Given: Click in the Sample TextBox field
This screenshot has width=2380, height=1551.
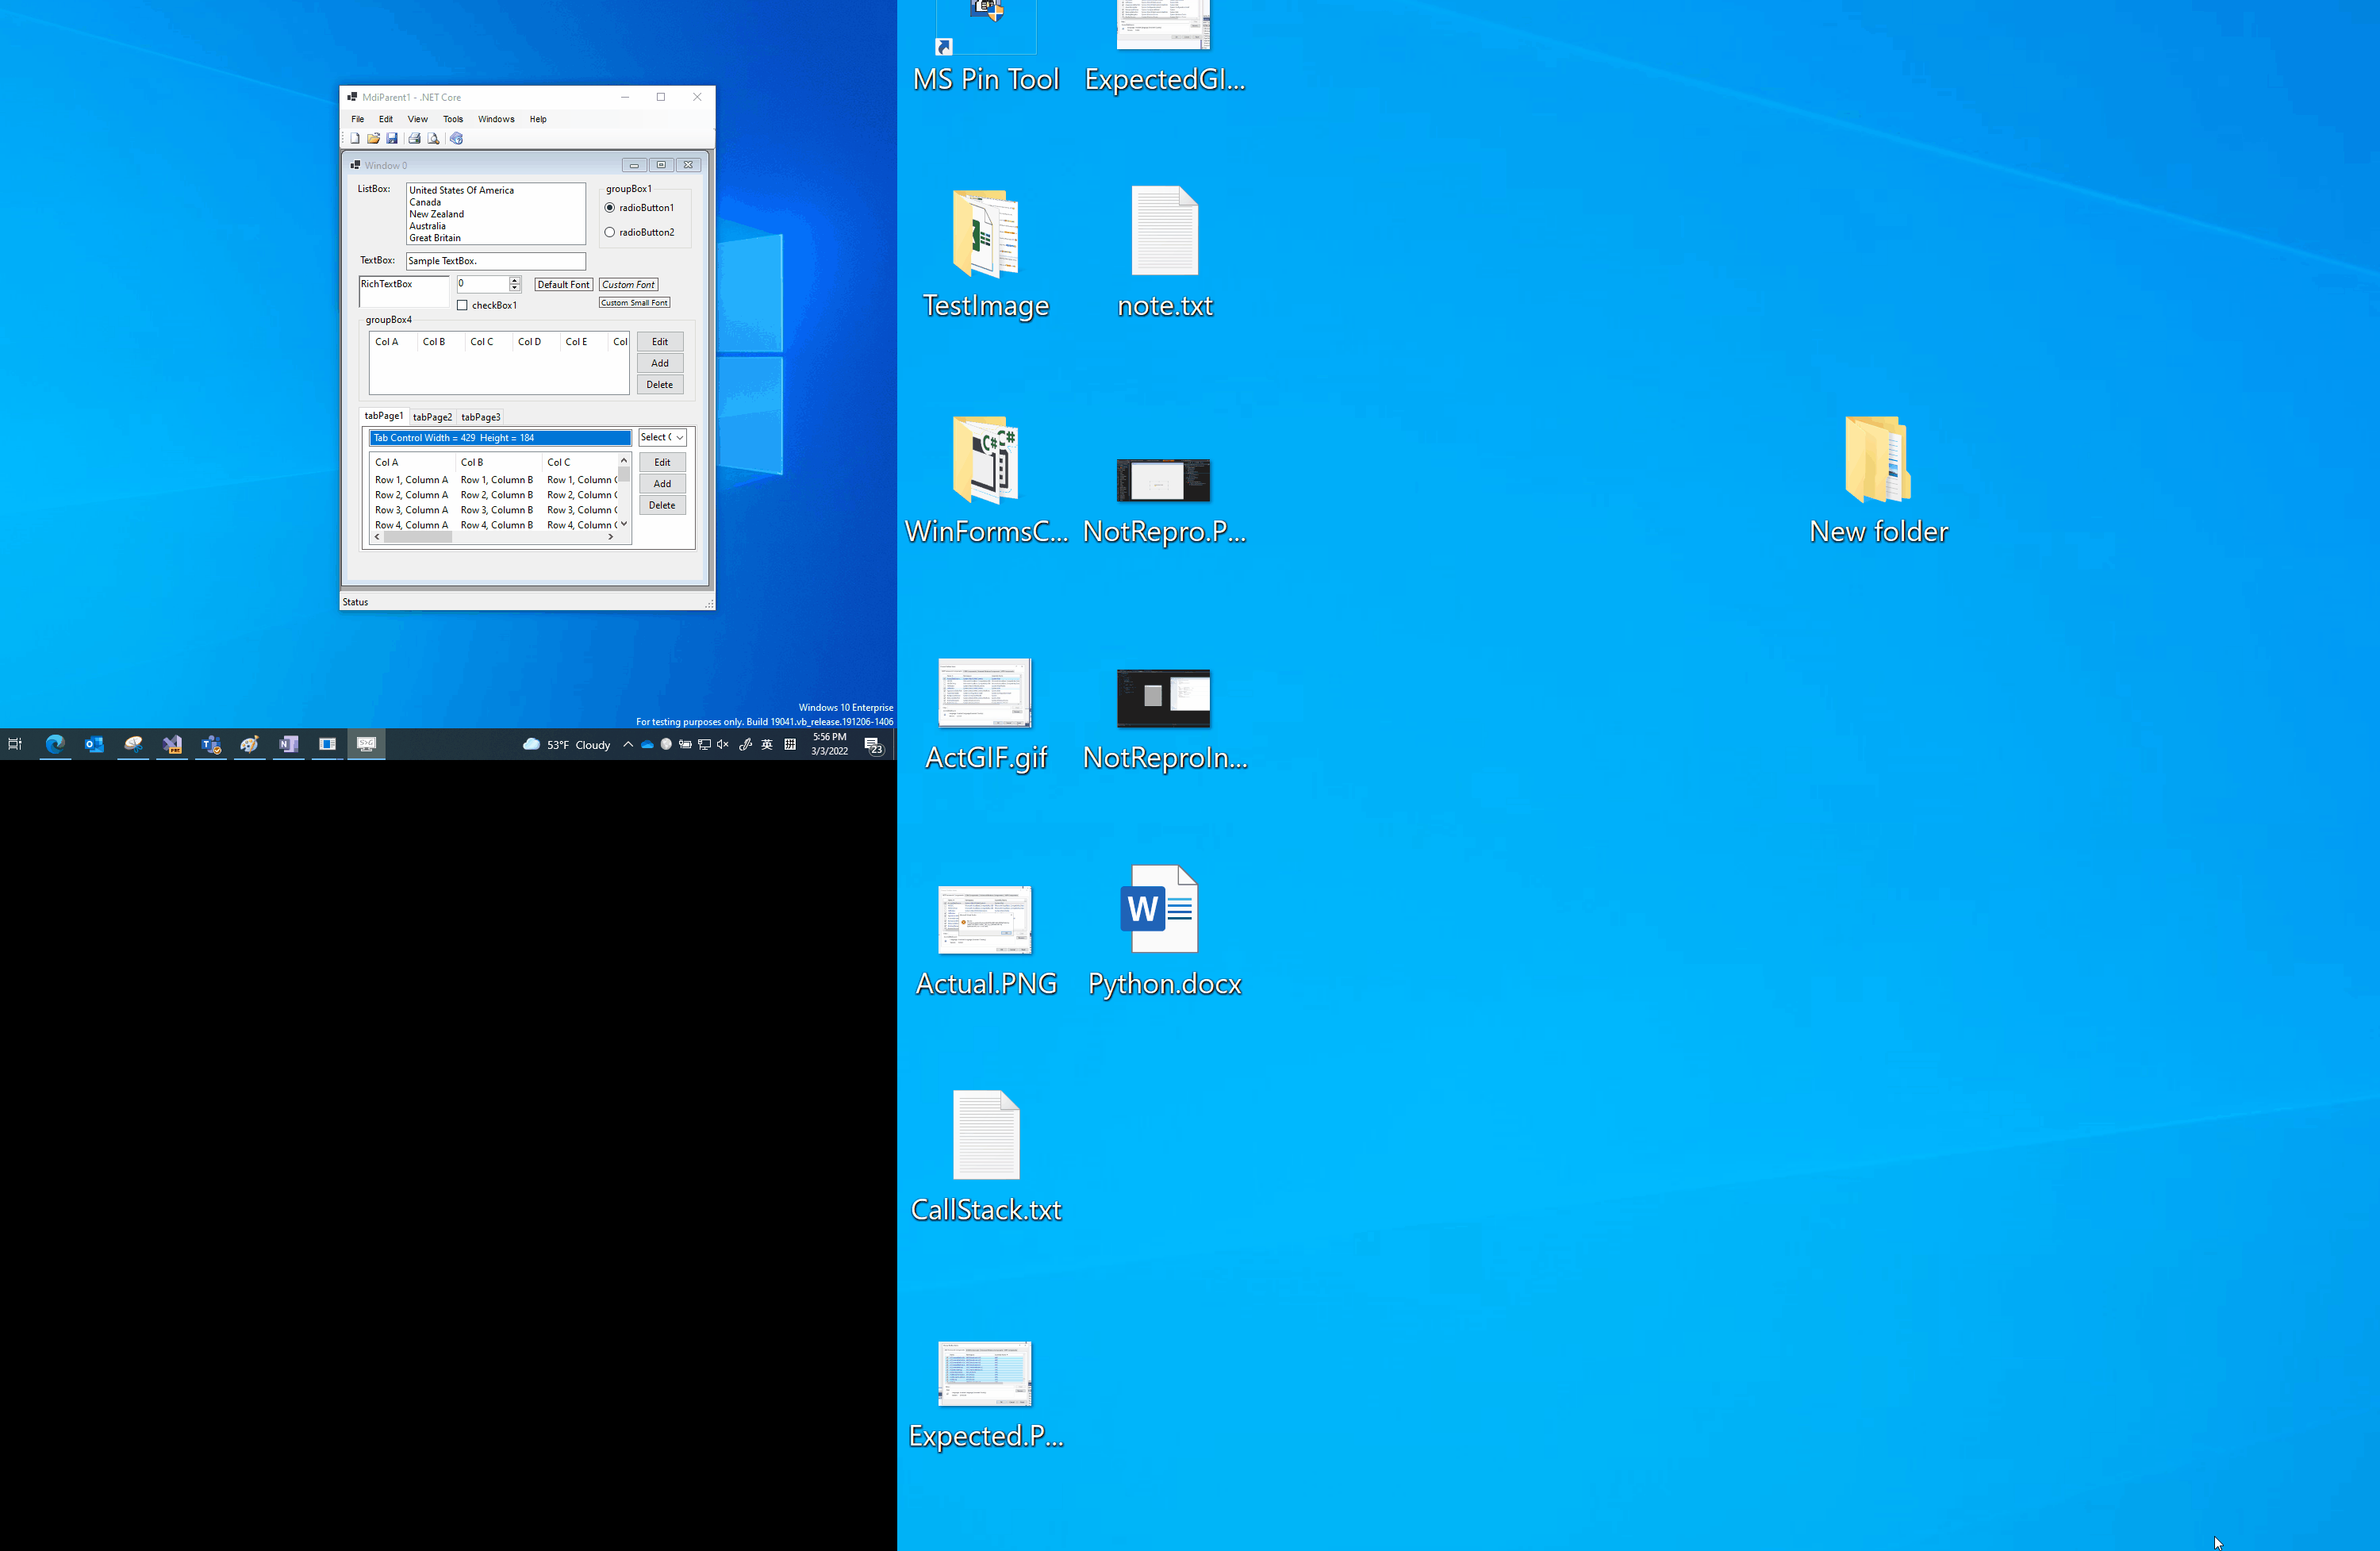Looking at the screenshot, I should [x=495, y=261].
